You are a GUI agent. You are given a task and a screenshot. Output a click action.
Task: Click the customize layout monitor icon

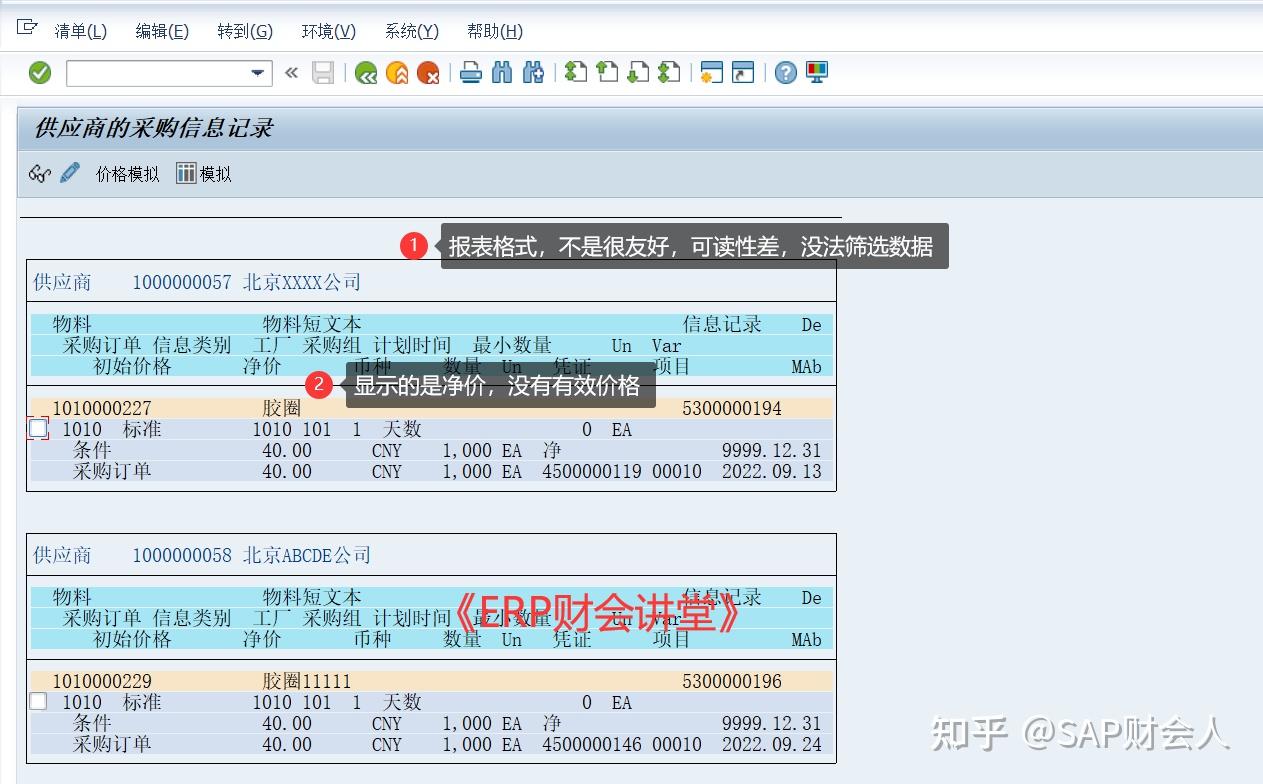point(816,72)
